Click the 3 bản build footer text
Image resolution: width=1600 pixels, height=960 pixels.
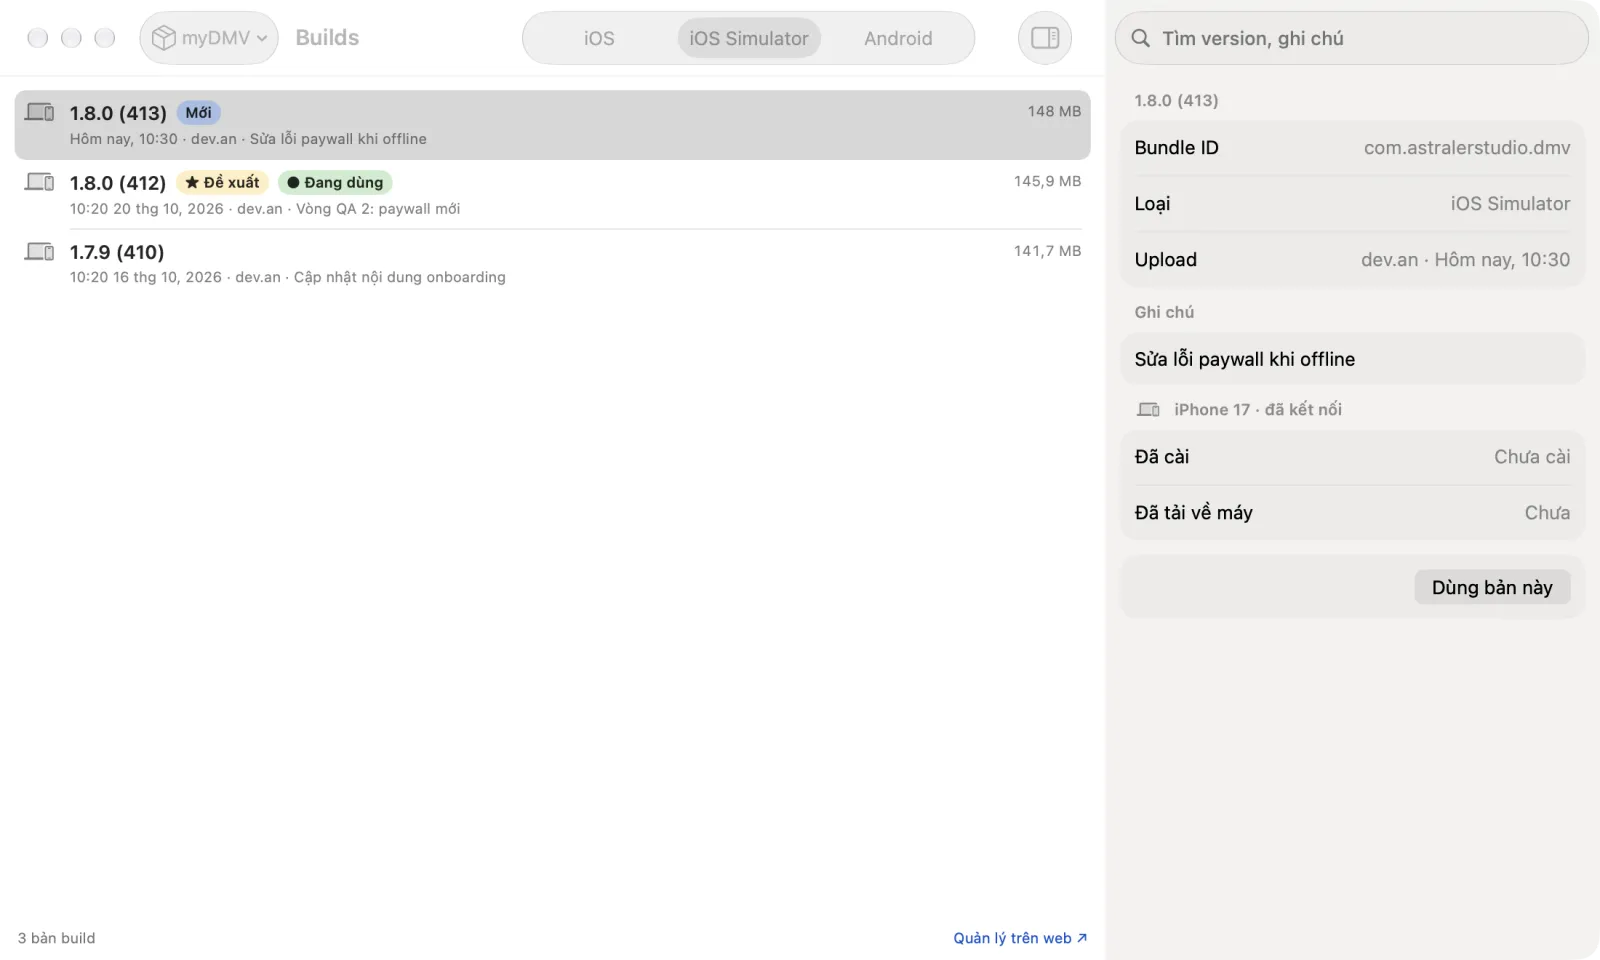pos(56,938)
